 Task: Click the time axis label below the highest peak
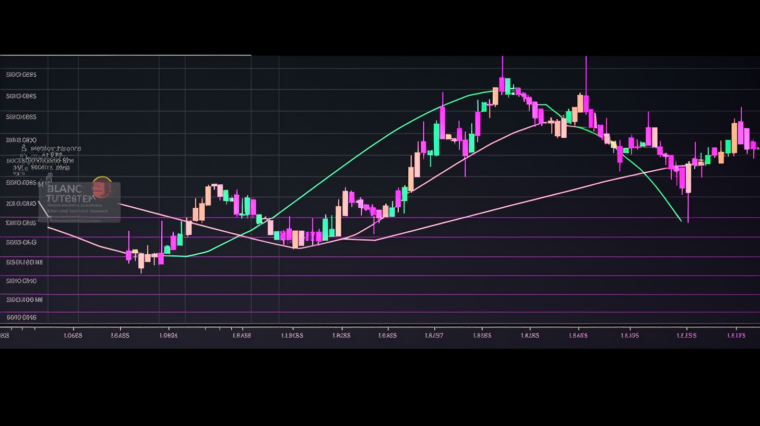pyautogui.click(x=482, y=336)
